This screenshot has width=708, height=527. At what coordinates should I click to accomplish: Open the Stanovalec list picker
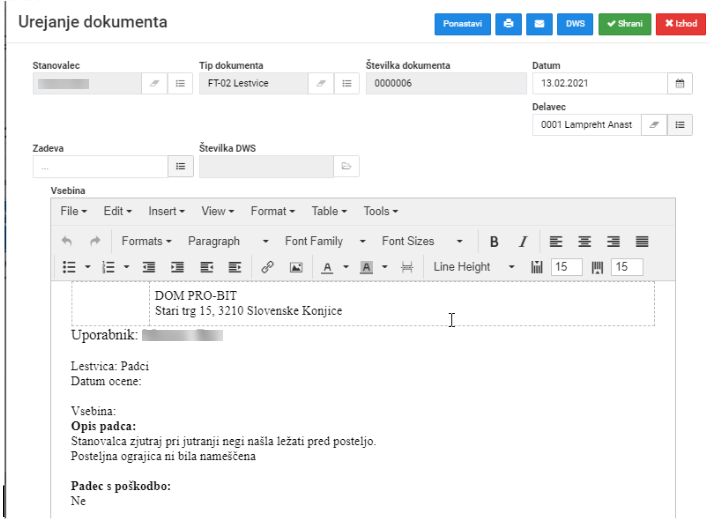[180, 84]
